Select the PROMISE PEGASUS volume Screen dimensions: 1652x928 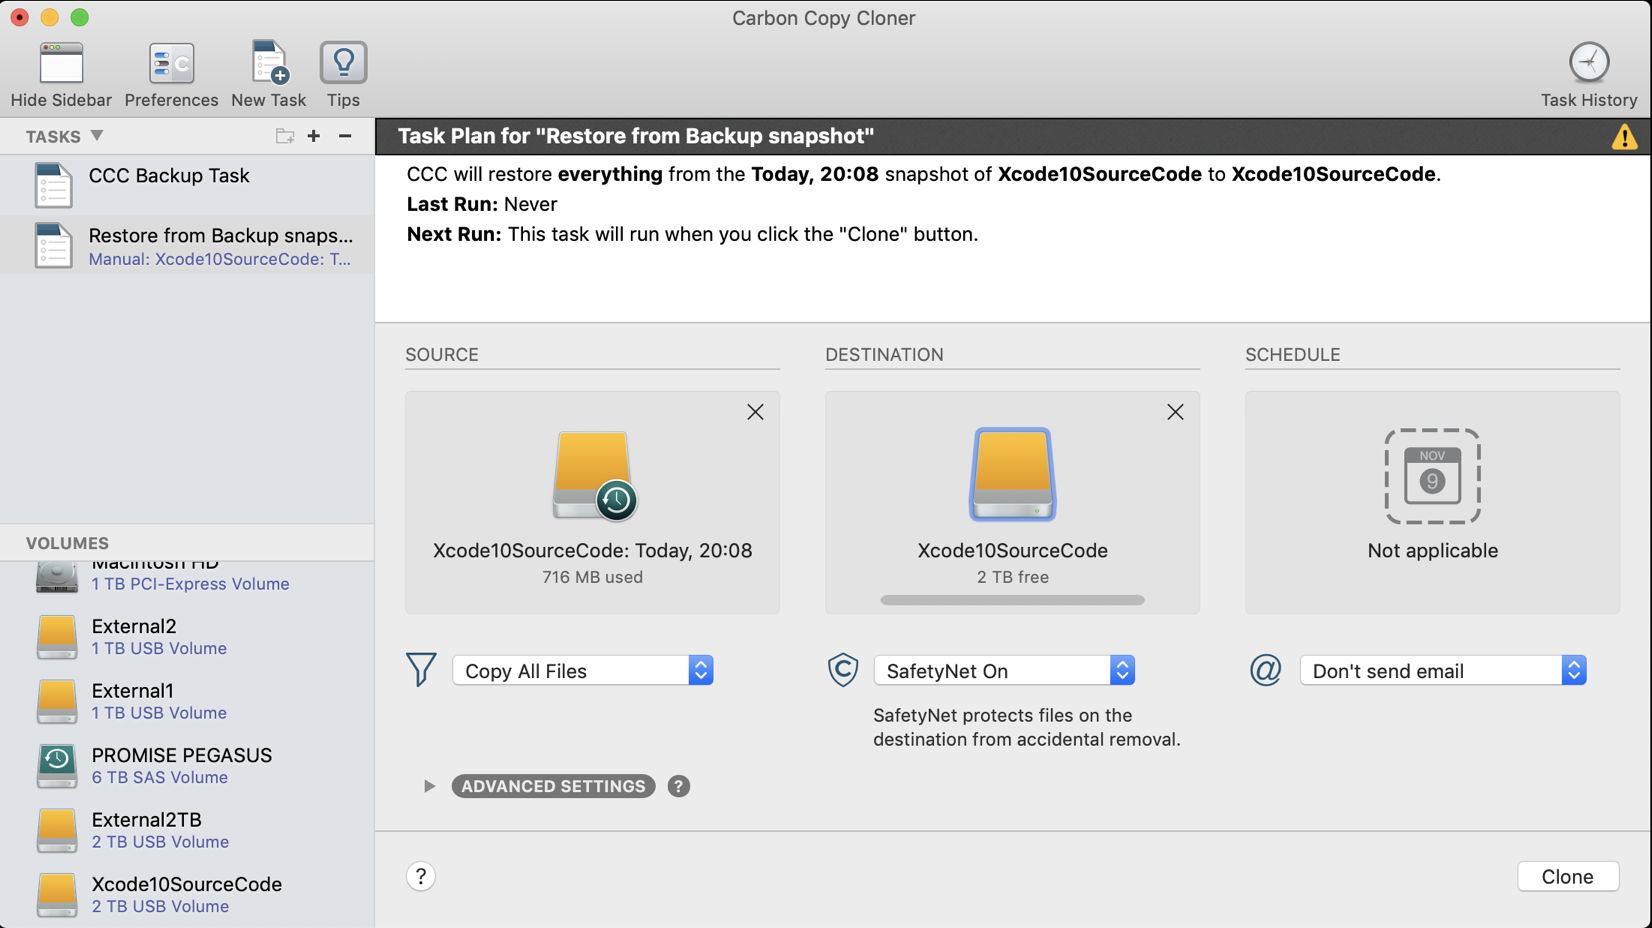click(187, 766)
